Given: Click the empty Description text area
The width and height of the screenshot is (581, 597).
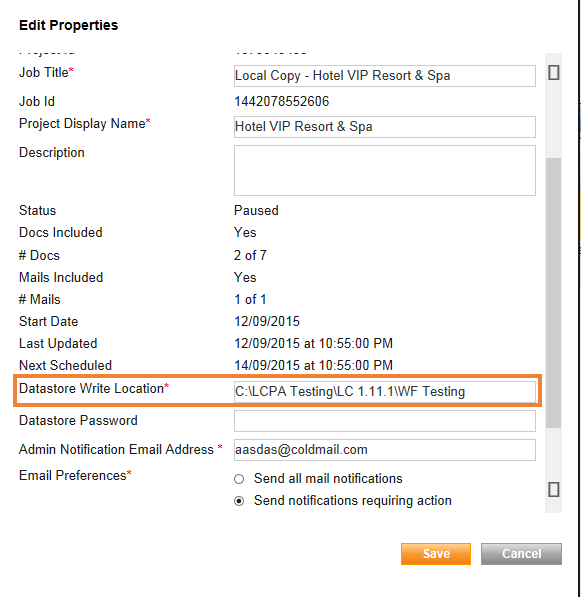Looking at the screenshot, I should pyautogui.click(x=385, y=170).
